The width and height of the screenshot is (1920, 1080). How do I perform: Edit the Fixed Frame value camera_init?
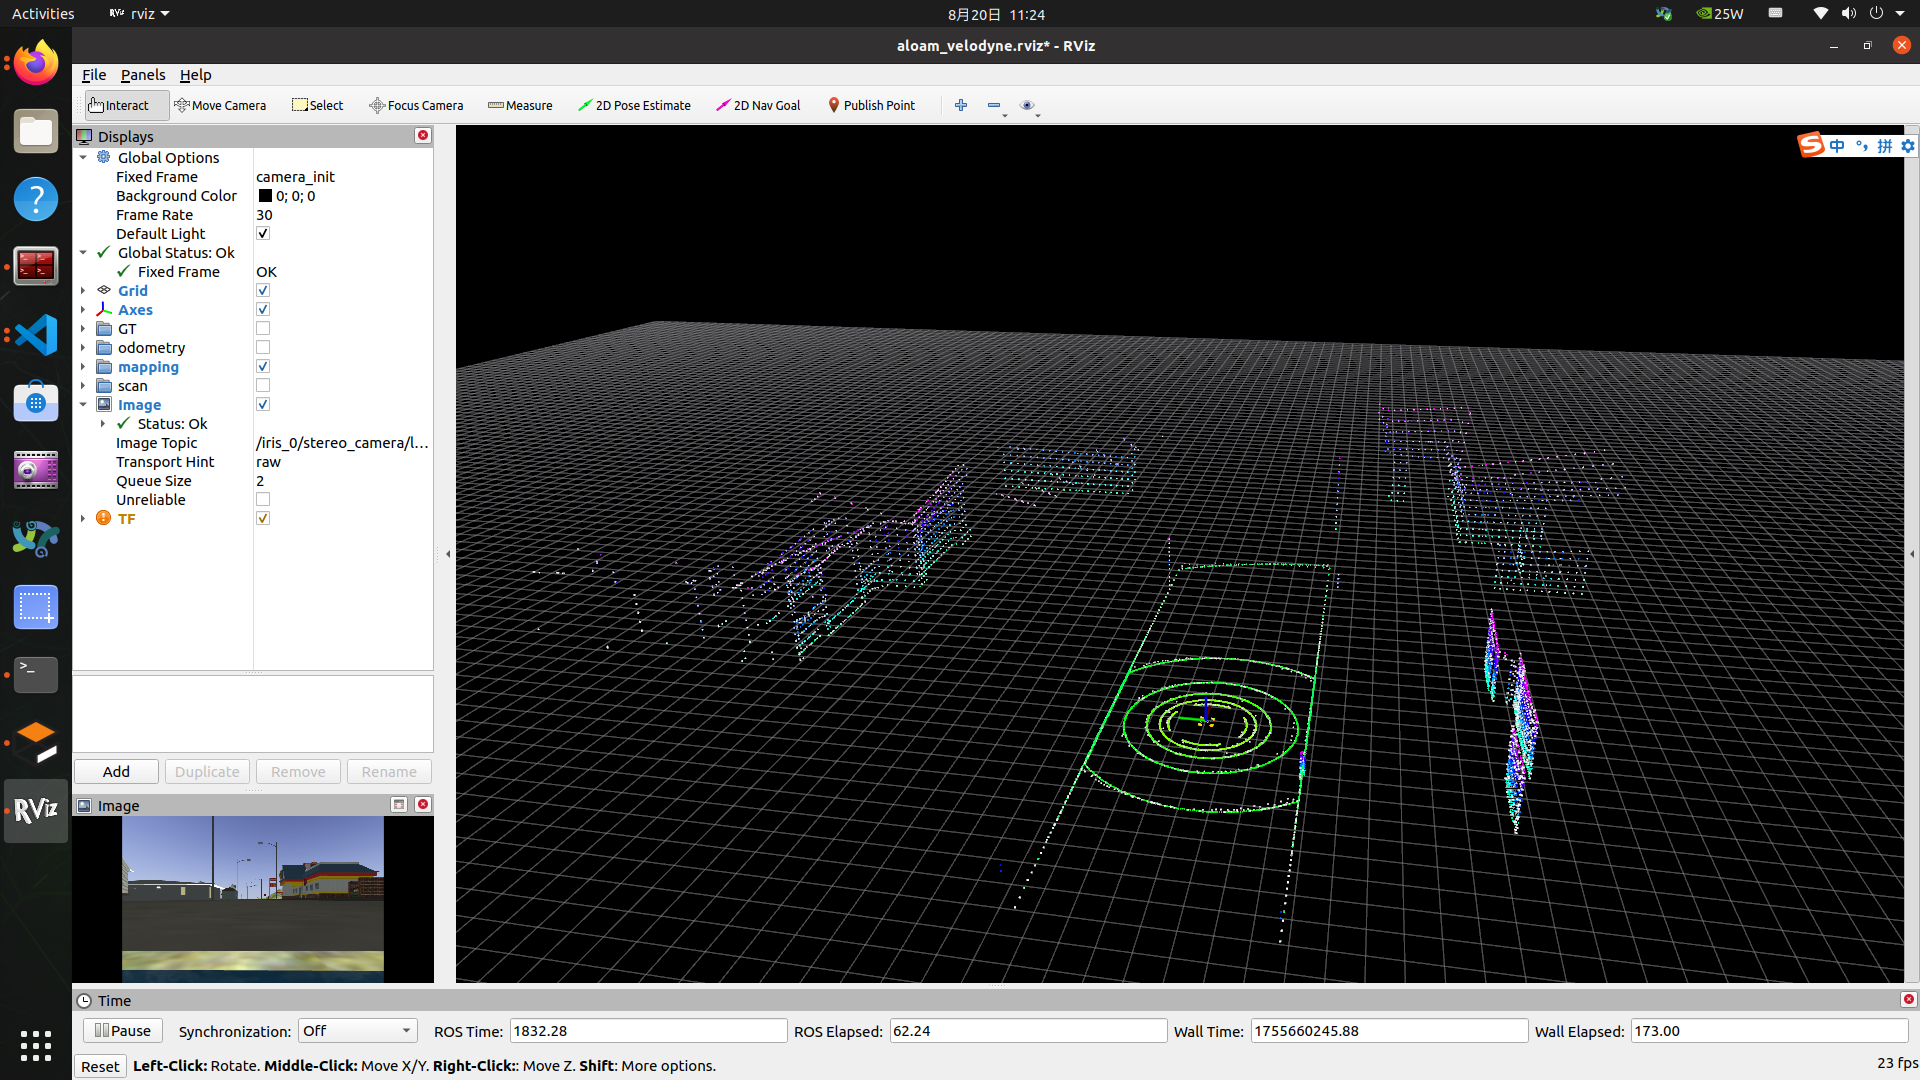coord(343,177)
